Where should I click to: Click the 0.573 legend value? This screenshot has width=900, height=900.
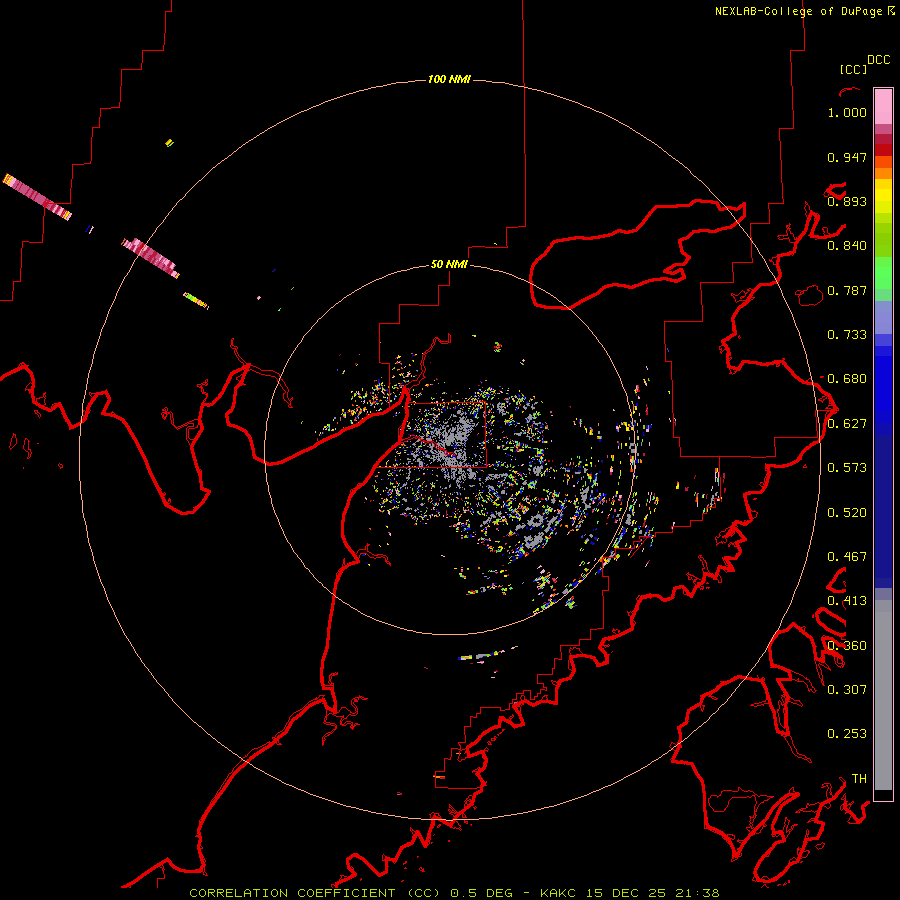click(847, 468)
